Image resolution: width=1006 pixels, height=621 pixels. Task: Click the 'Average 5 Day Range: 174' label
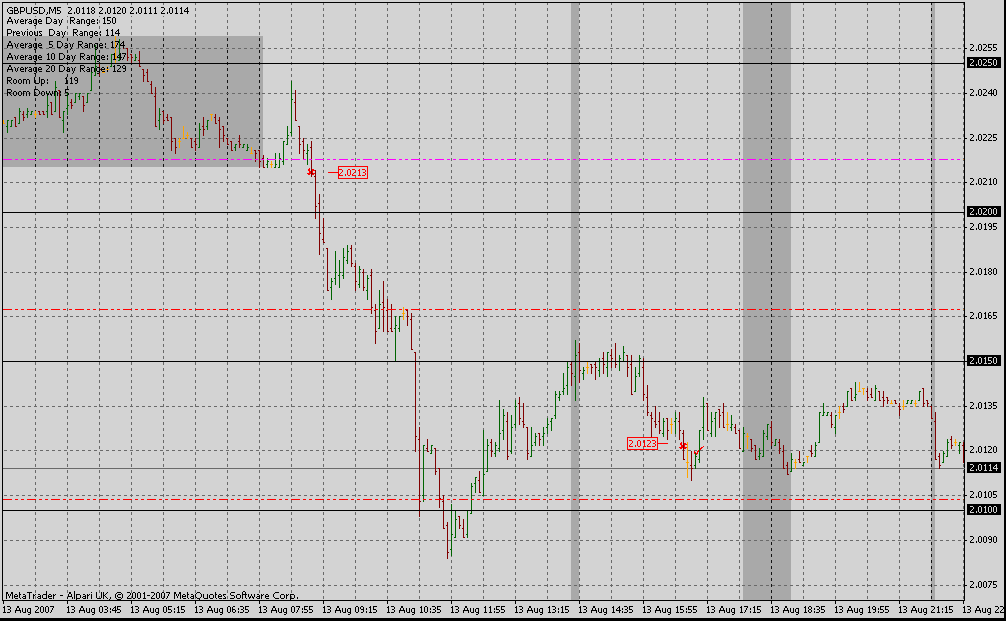[65, 45]
